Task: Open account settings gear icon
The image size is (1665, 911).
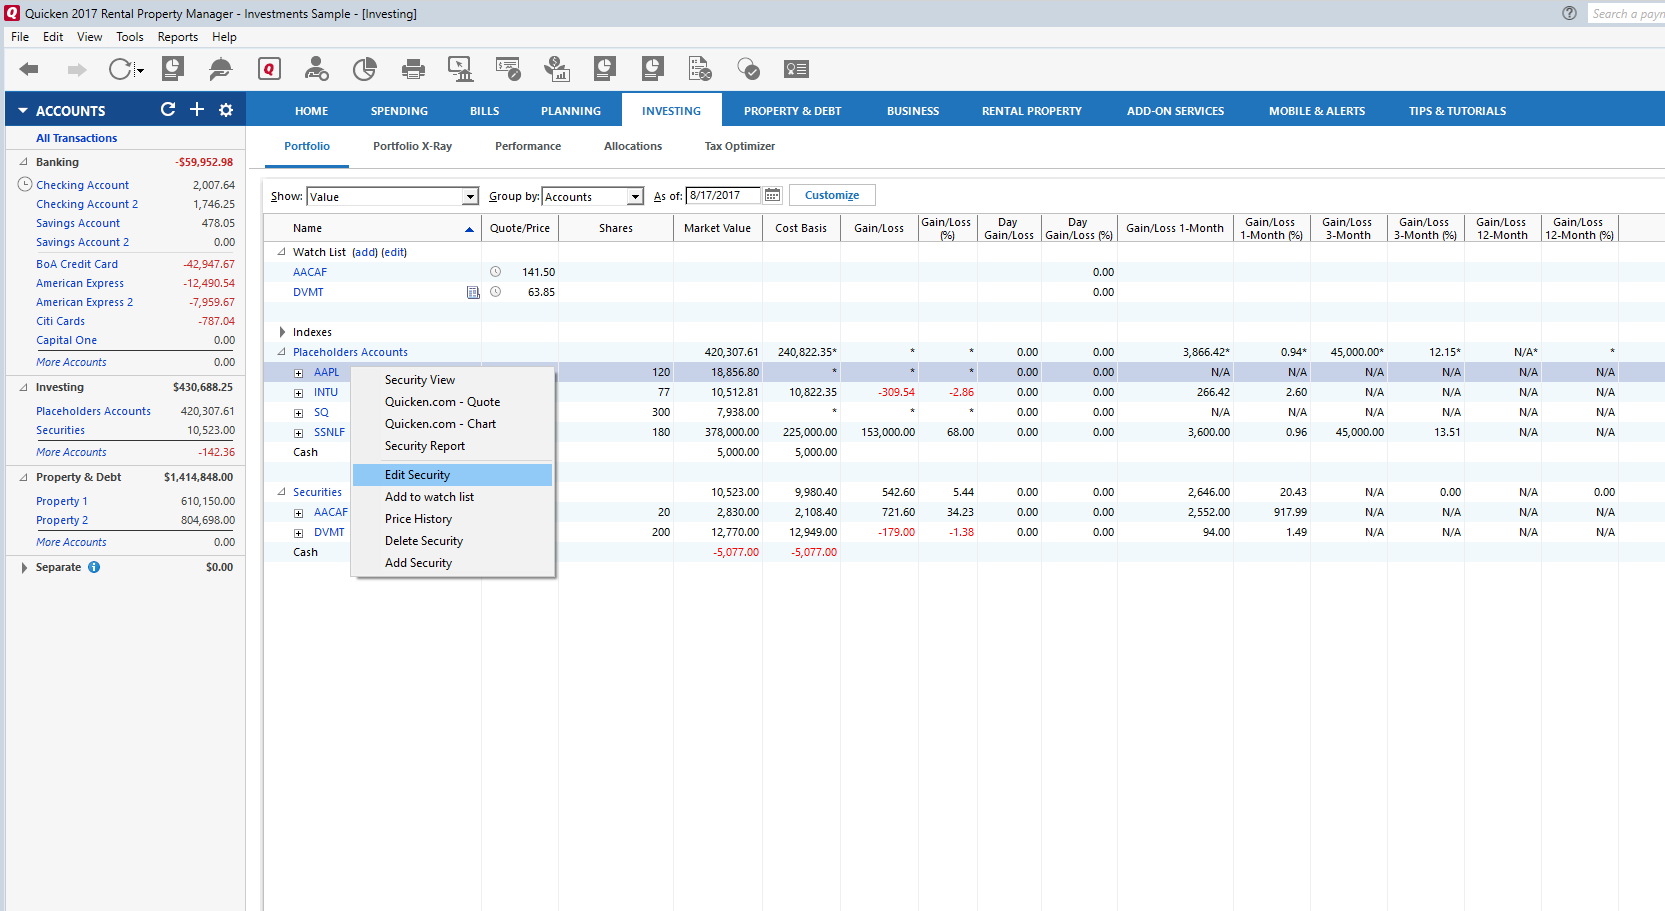Action: [x=226, y=110]
